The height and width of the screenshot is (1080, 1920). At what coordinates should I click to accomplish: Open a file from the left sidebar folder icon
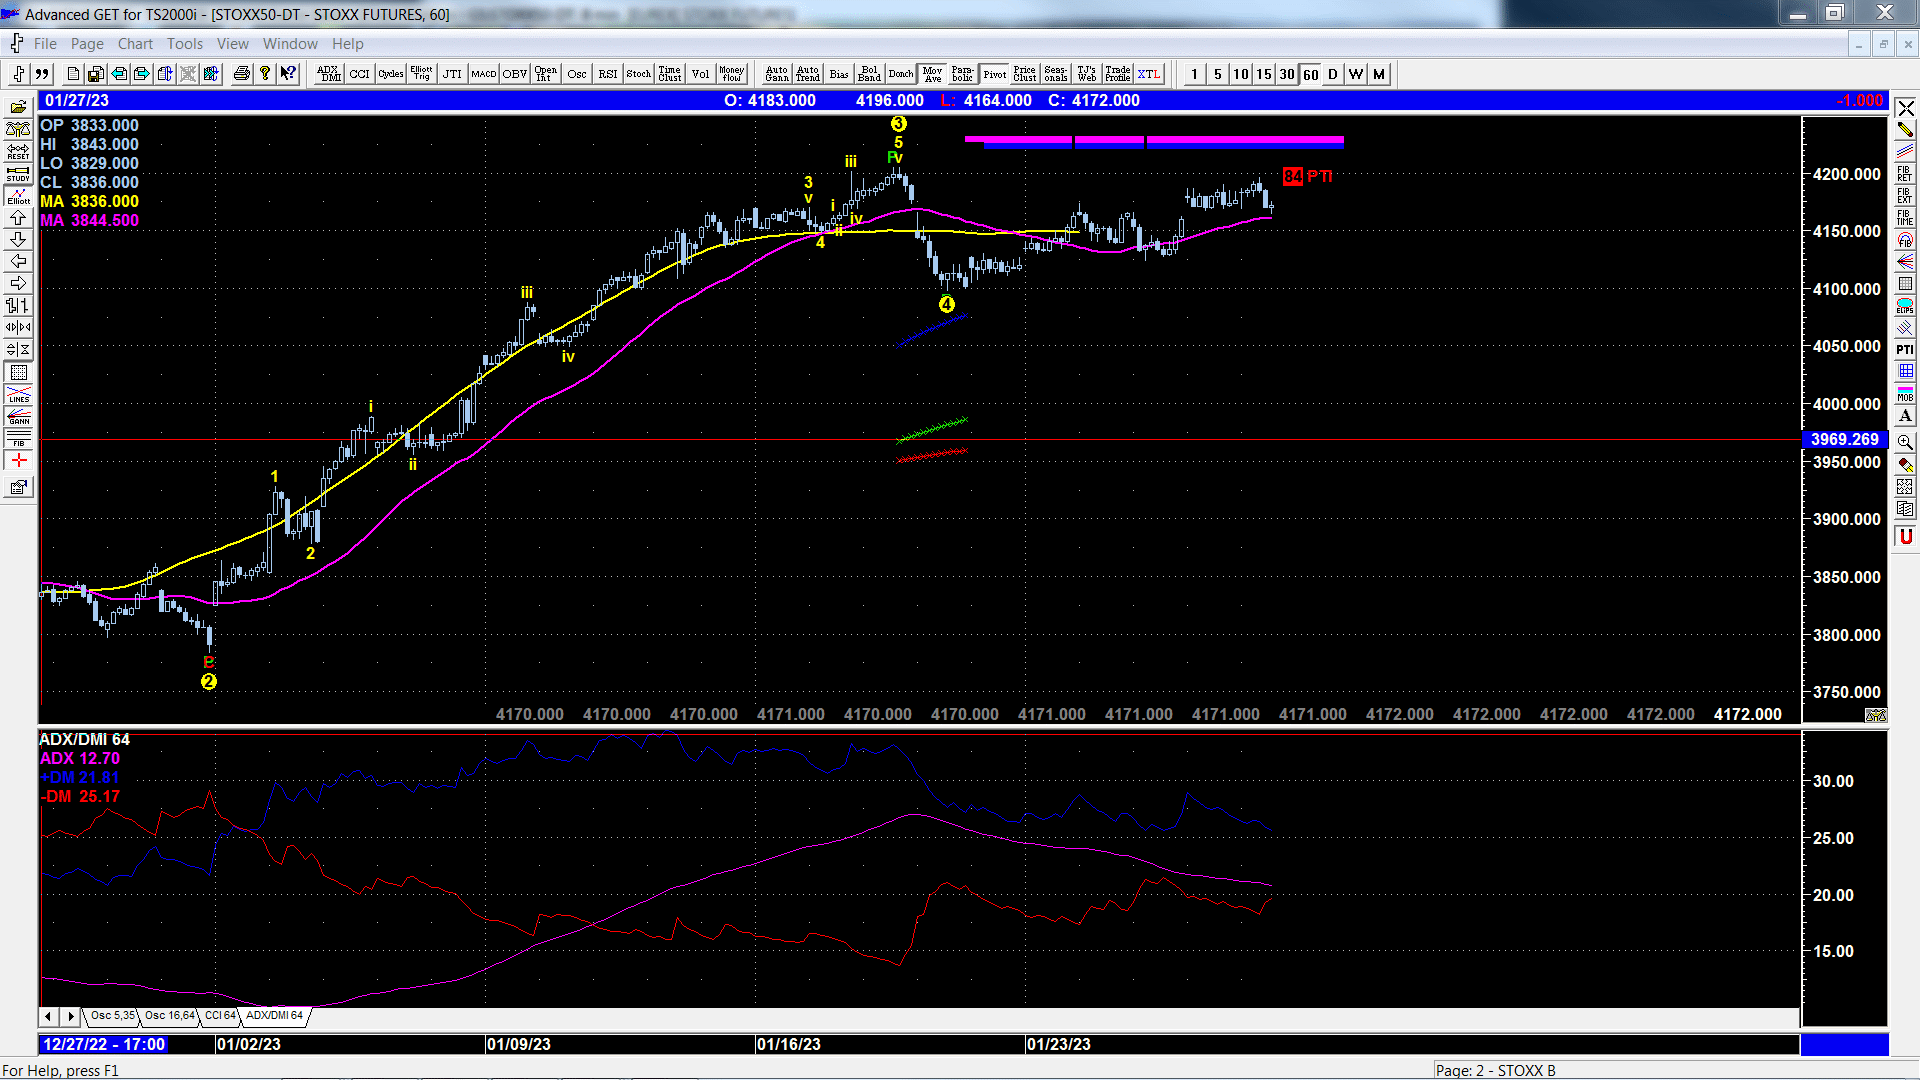(x=19, y=107)
